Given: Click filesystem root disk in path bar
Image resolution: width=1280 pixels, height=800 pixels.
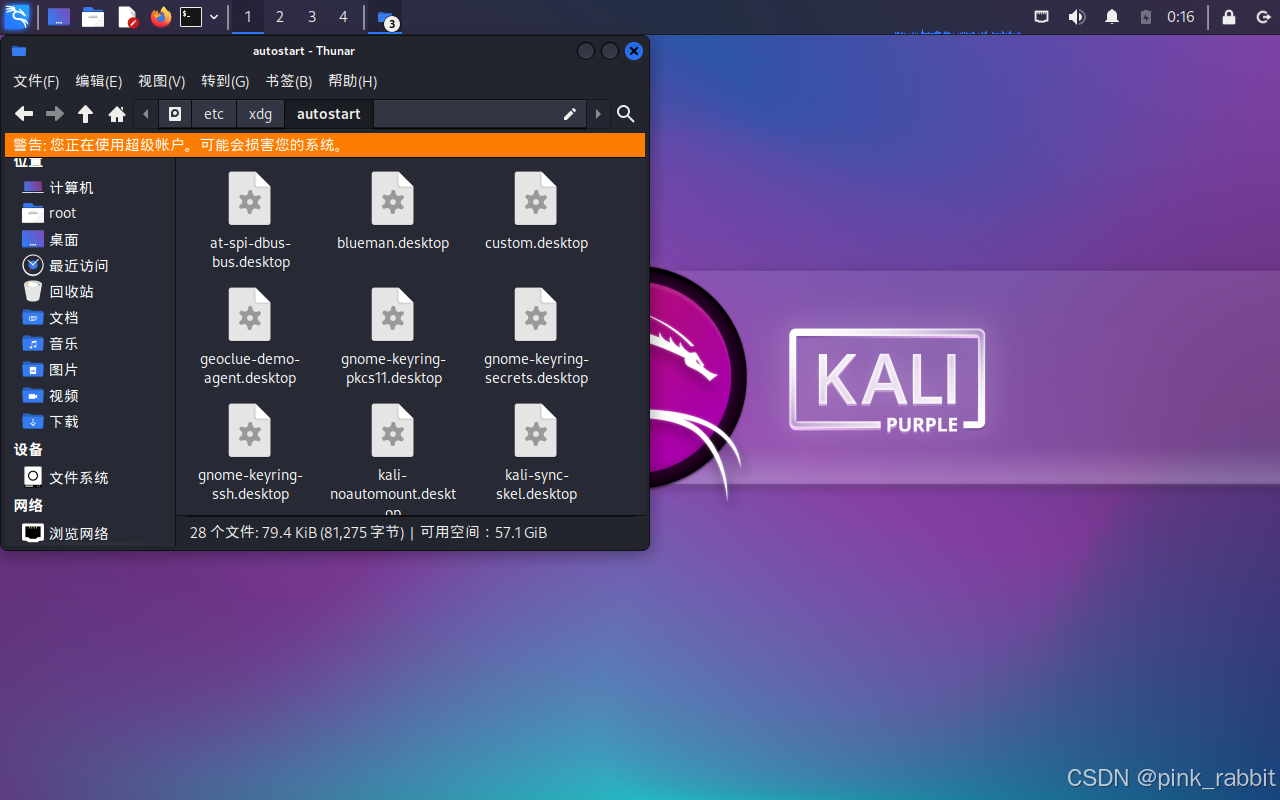Looking at the screenshot, I should (175, 114).
